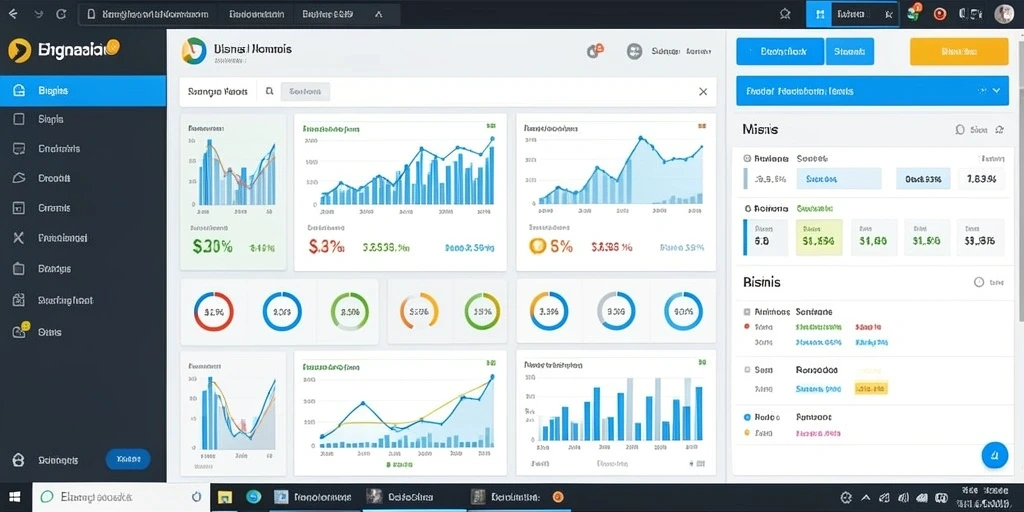Click the round blue floating action button

coord(995,455)
